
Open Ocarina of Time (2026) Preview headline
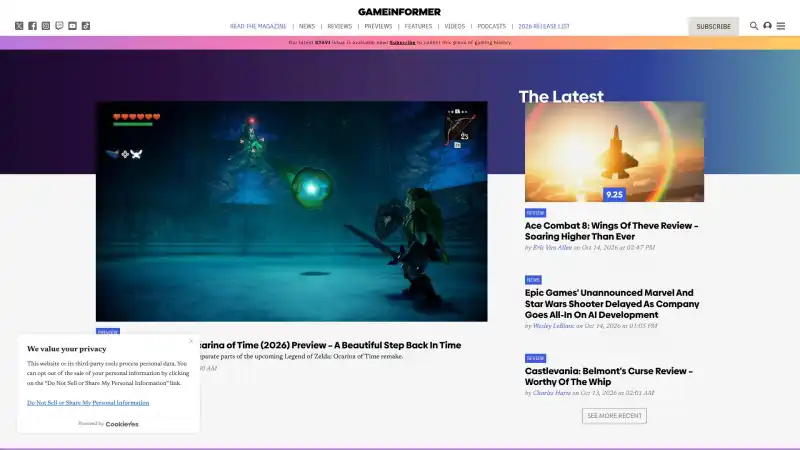coord(329,345)
